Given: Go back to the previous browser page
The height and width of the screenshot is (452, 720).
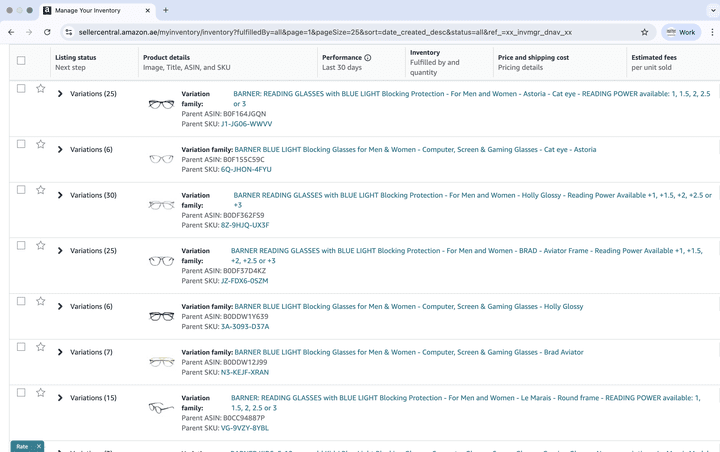Looking at the screenshot, I should [x=11, y=32].
